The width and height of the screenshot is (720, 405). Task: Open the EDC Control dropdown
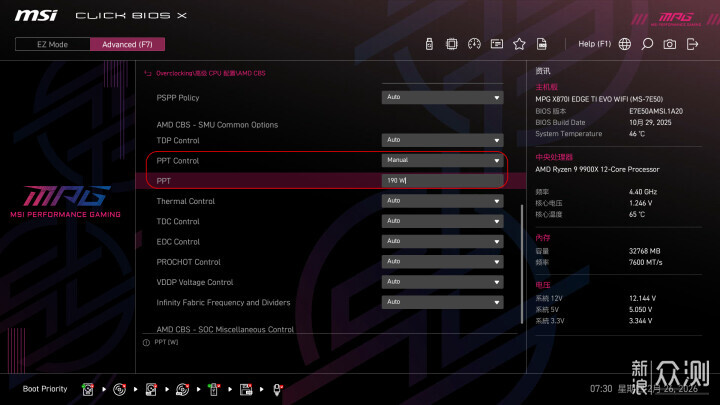tap(442, 241)
